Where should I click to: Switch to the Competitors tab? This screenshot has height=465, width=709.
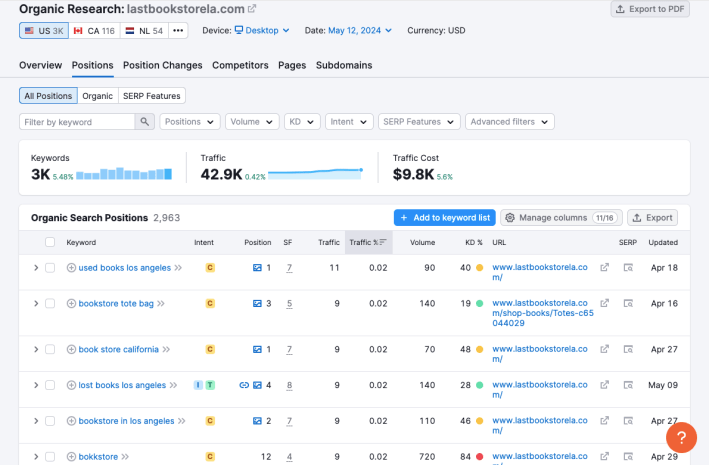pos(240,65)
